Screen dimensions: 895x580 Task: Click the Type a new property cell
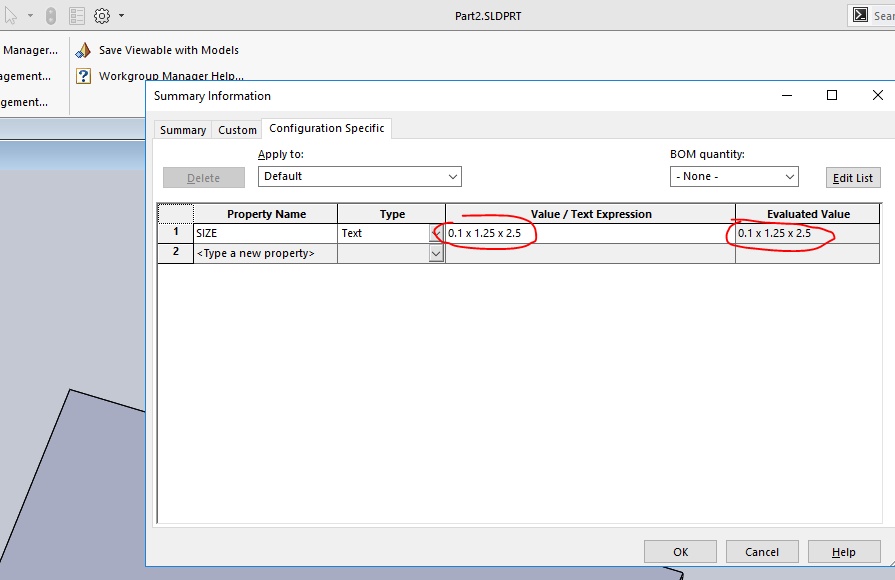[x=265, y=253]
